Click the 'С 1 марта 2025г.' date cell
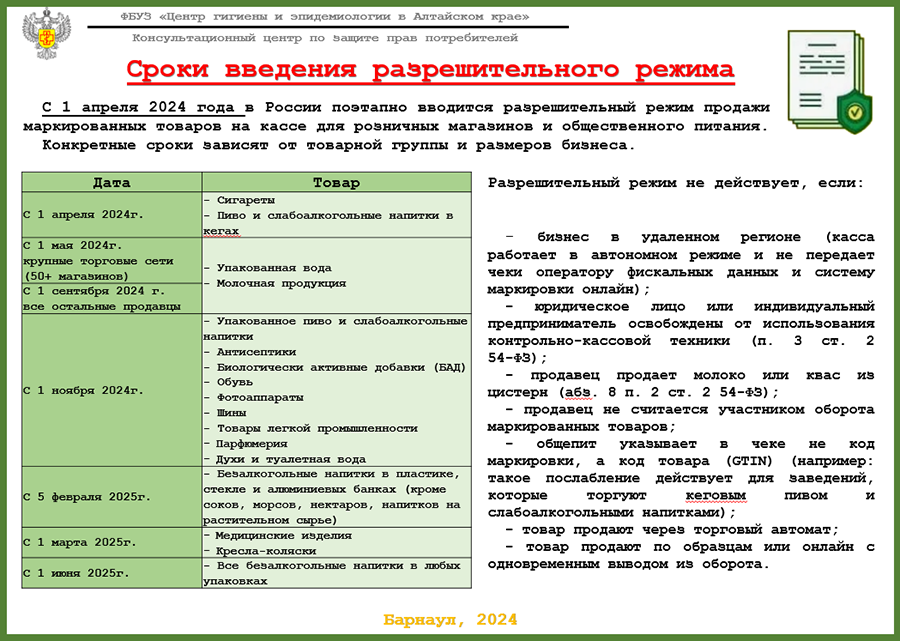 click(x=84, y=542)
